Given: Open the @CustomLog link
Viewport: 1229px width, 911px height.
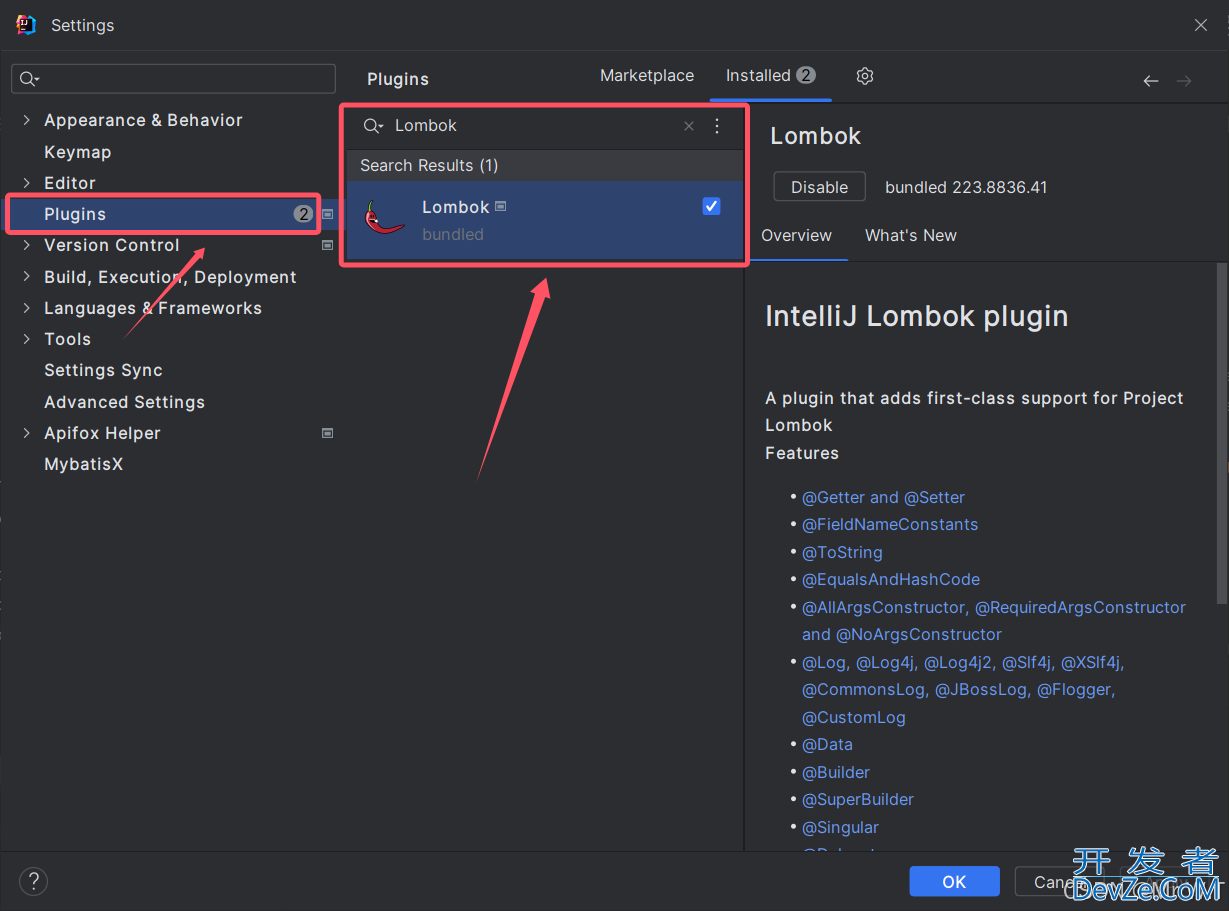Looking at the screenshot, I should (x=854, y=717).
